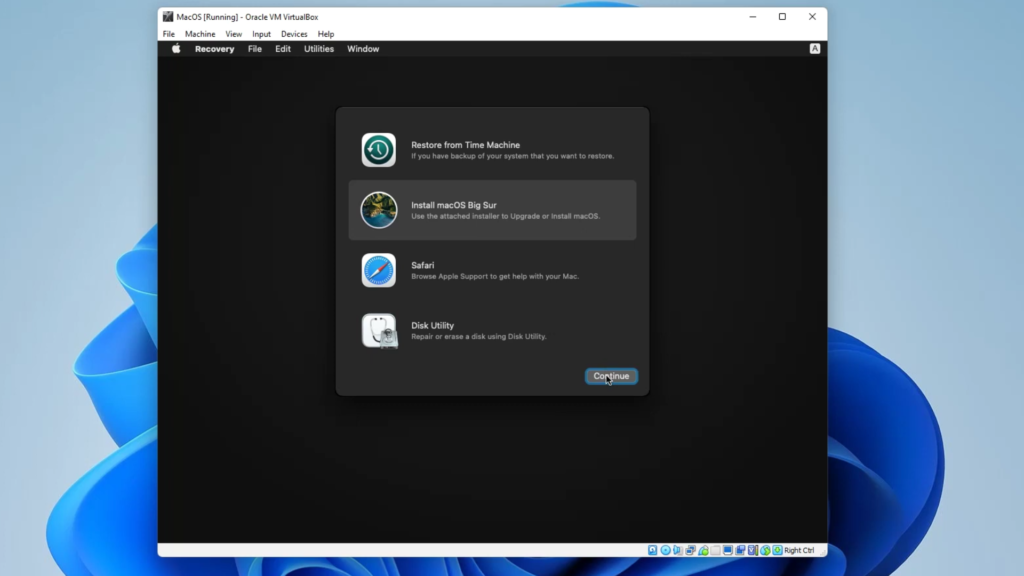Click 'Browse Apple Support to get help' description
Image resolution: width=1024 pixels, height=576 pixels.
pyautogui.click(x=495, y=276)
